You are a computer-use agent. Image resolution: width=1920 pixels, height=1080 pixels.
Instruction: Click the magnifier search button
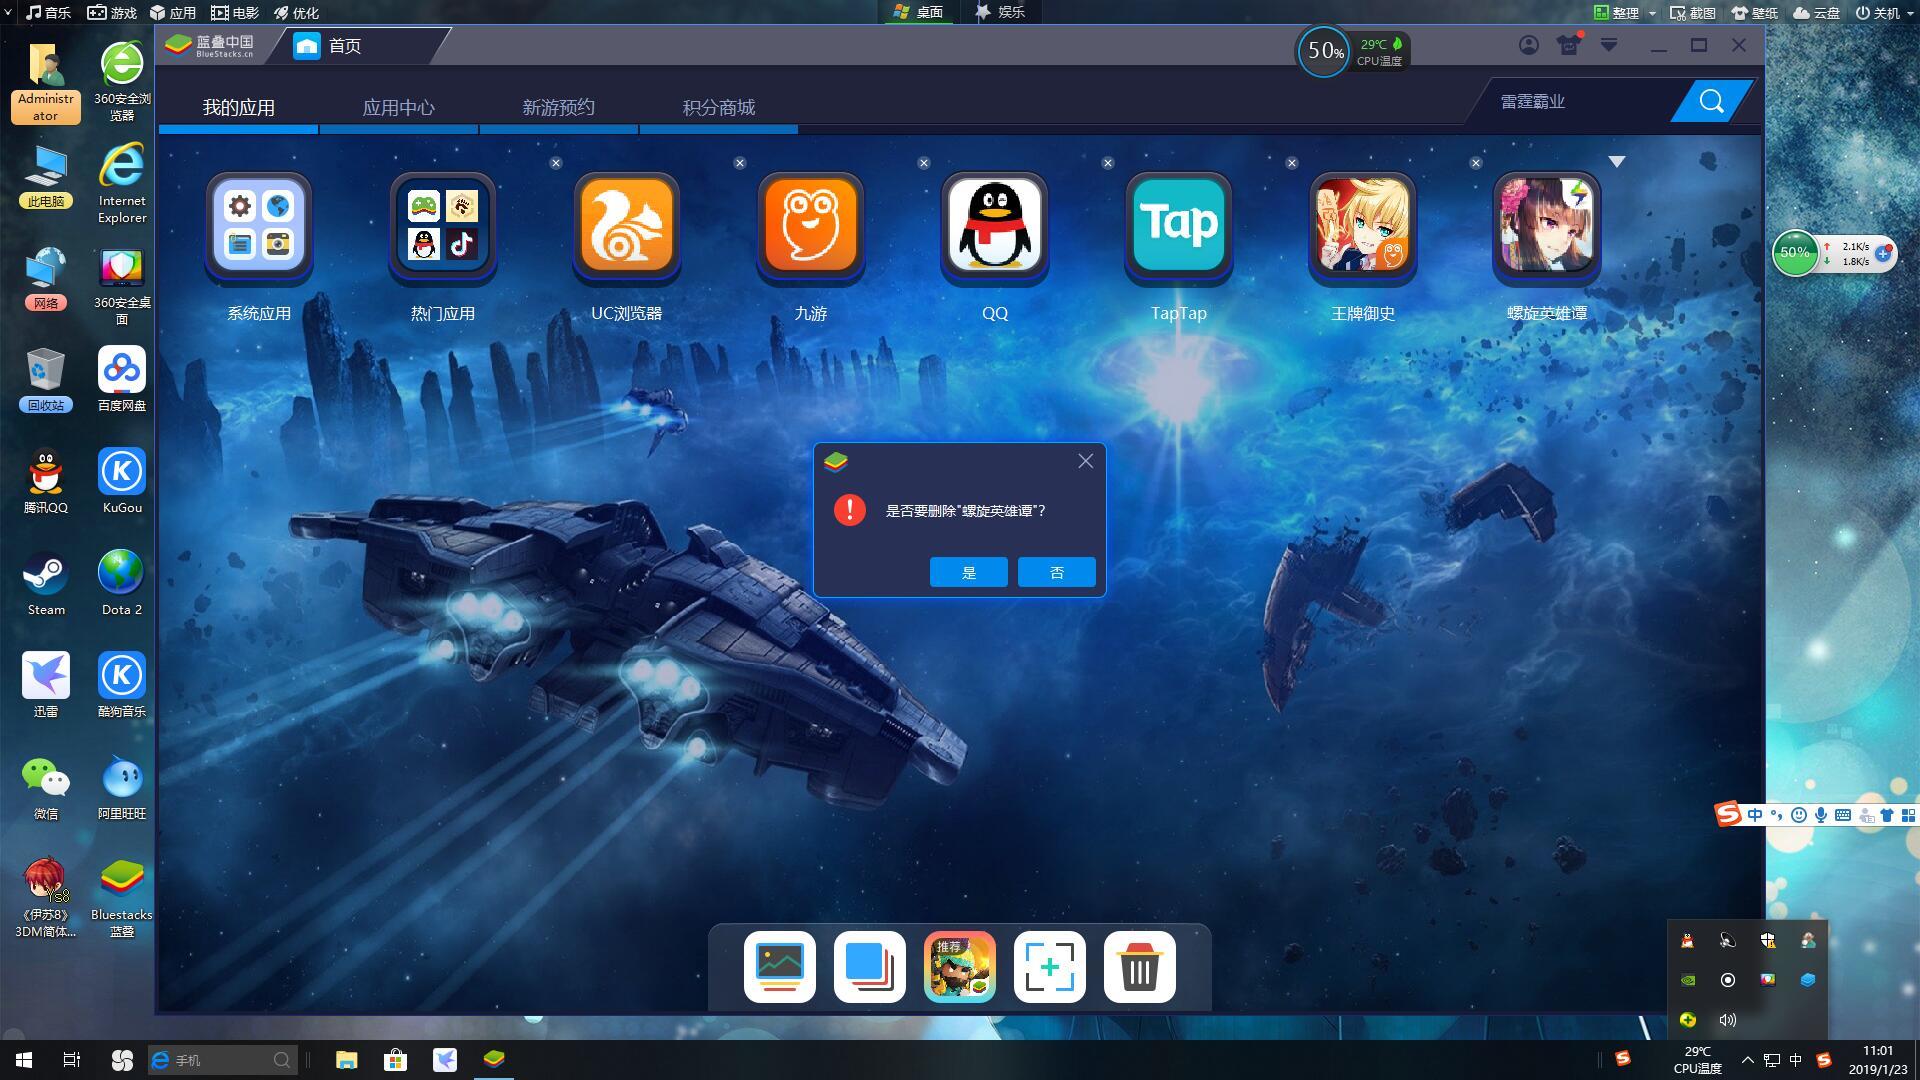(x=1711, y=101)
